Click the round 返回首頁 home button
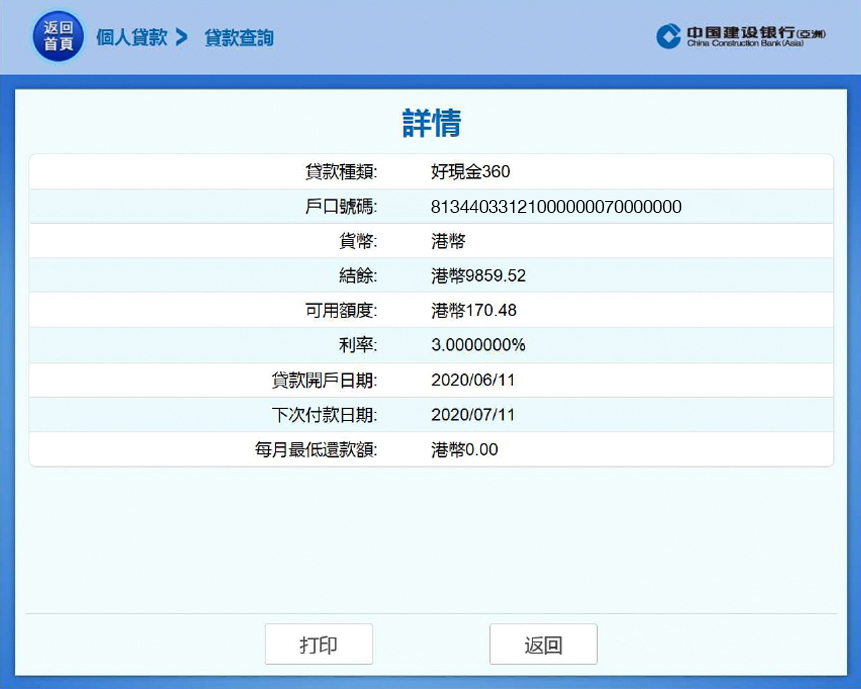 pyautogui.click(x=58, y=38)
